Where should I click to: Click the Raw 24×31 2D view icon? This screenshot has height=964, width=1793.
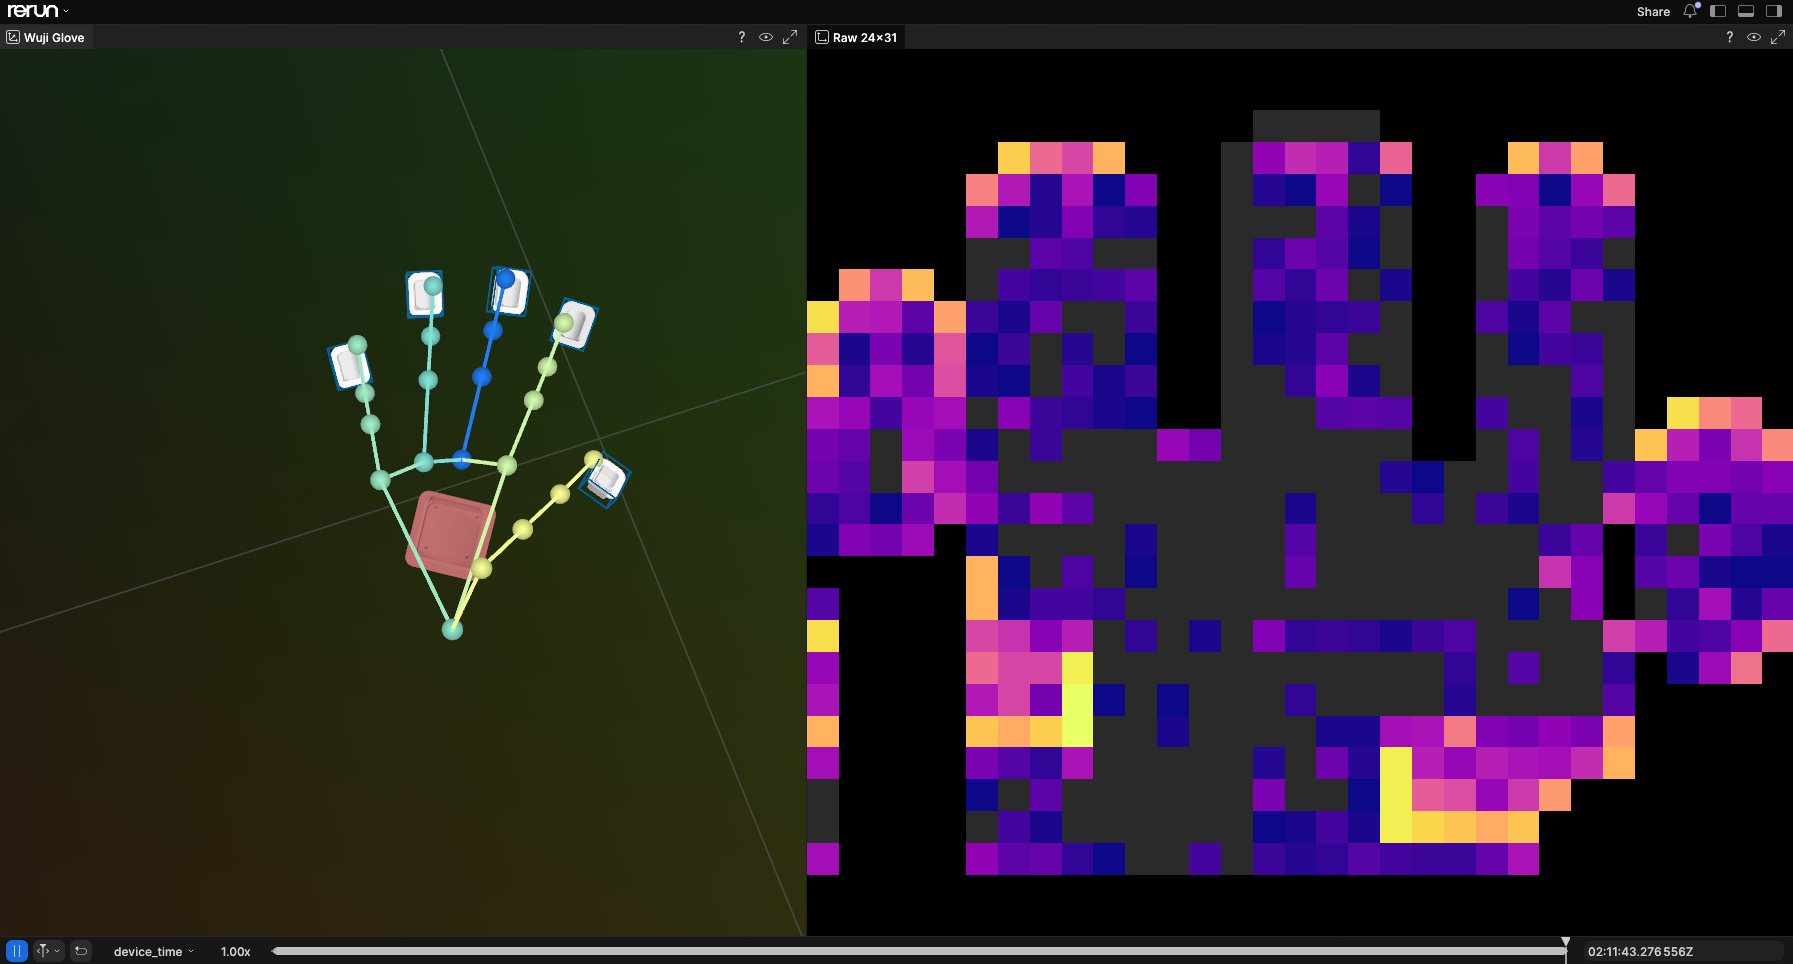coord(822,37)
